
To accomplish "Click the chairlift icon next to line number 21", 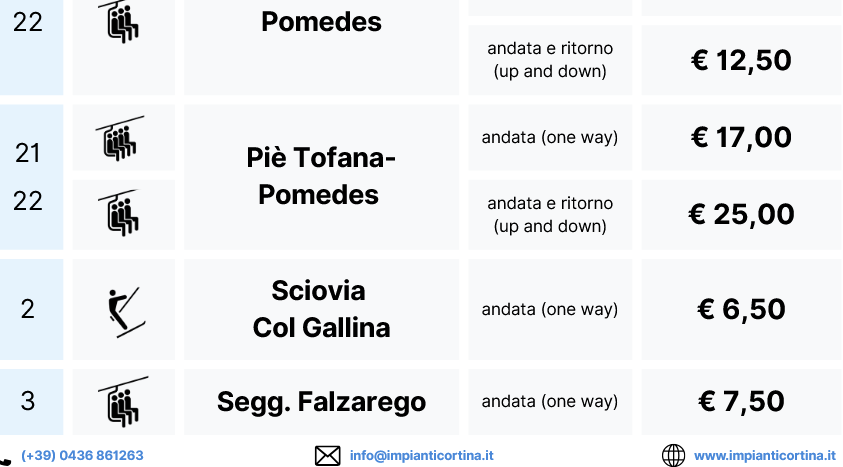I will click(121, 138).
